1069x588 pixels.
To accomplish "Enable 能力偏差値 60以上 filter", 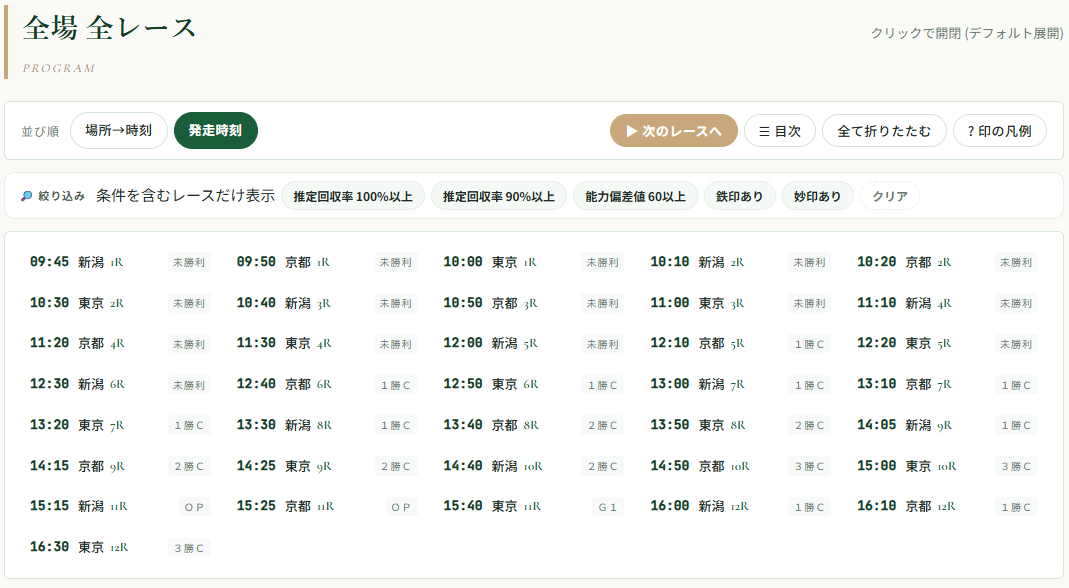I will [x=635, y=196].
